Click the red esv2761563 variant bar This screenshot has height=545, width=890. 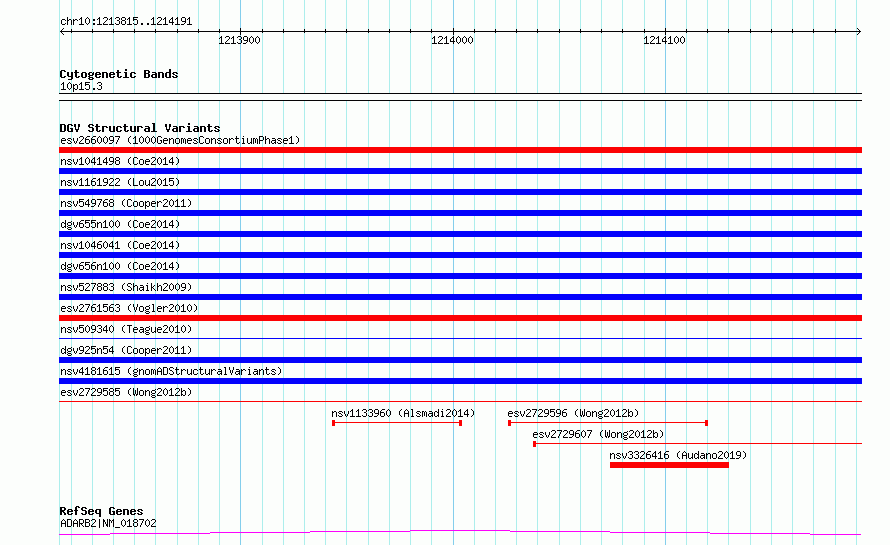pos(460,318)
